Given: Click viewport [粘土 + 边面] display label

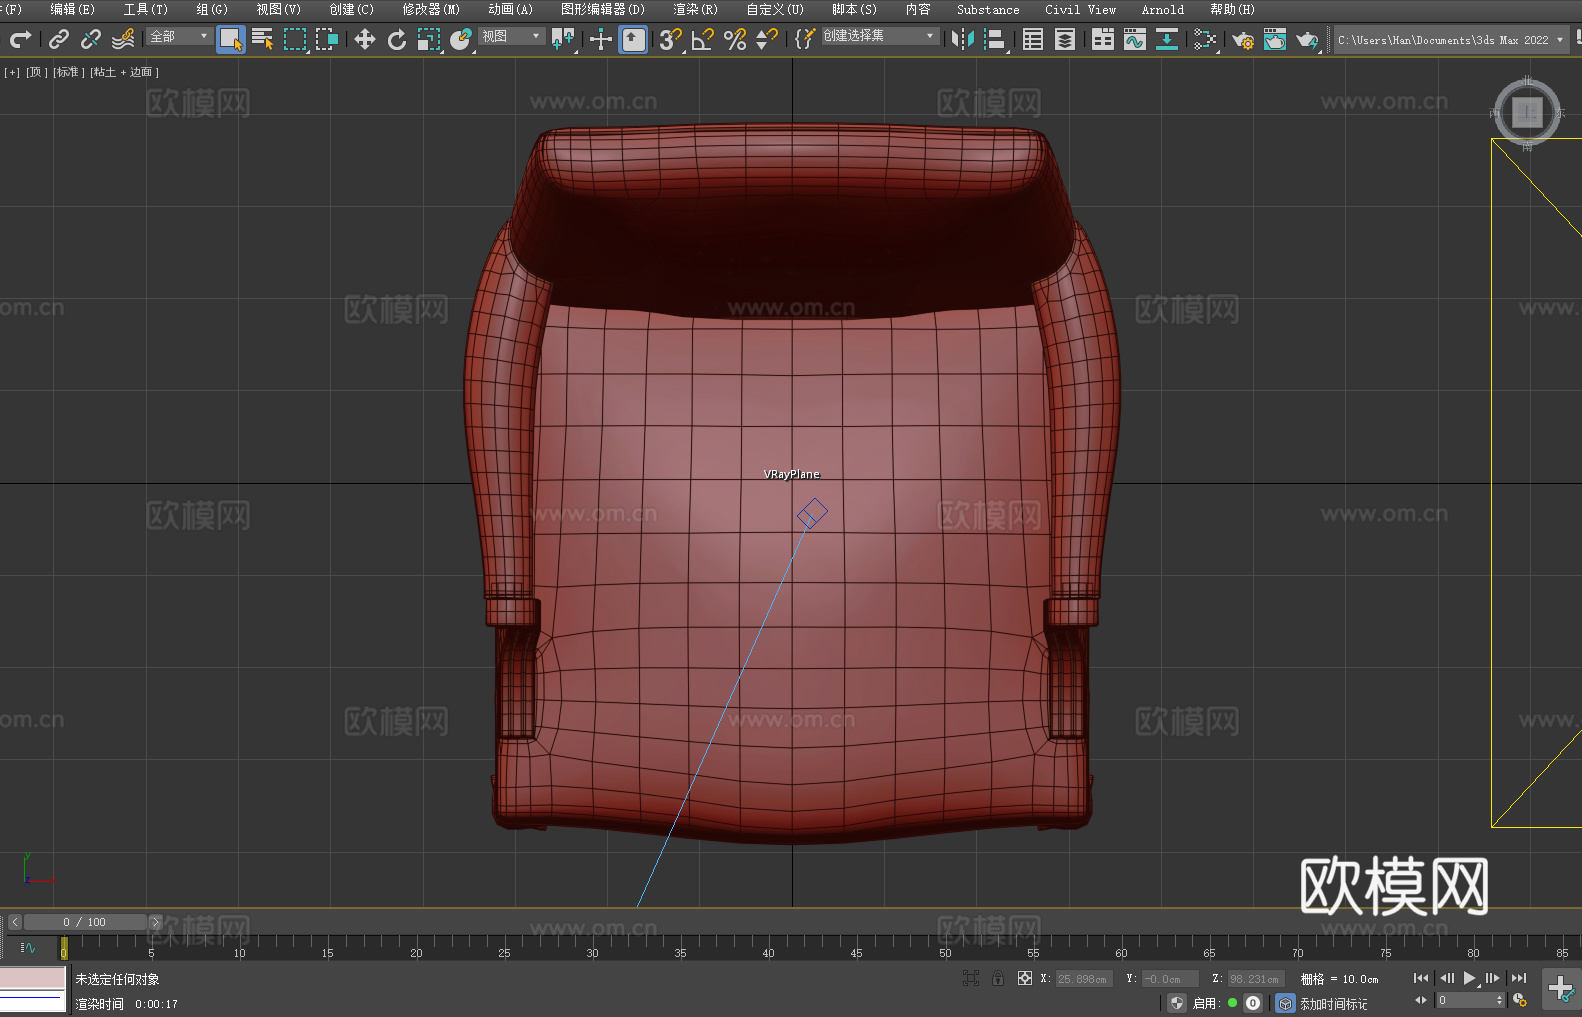Looking at the screenshot, I should [x=124, y=72].
